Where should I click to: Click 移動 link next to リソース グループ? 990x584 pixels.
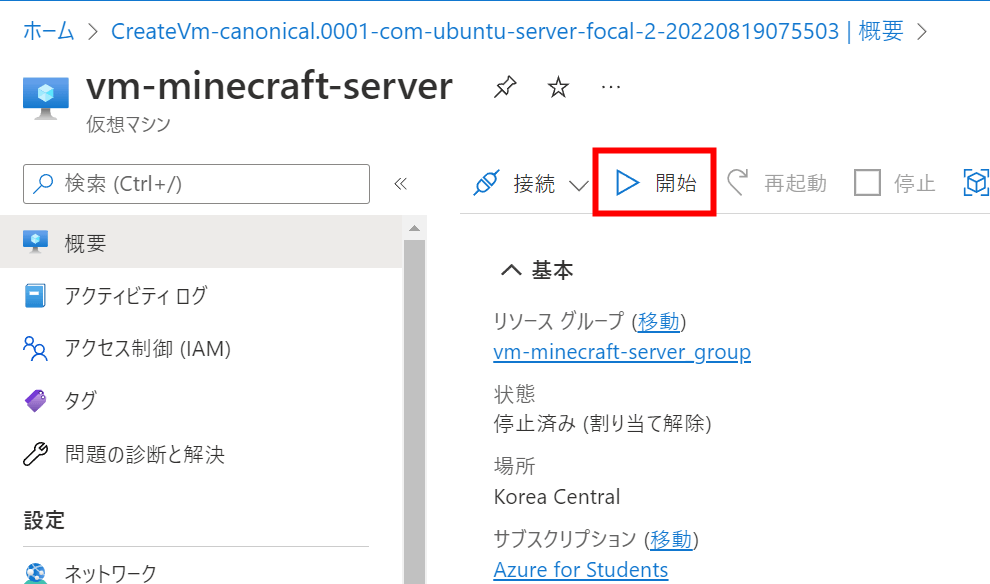click(x=659, y=321)
